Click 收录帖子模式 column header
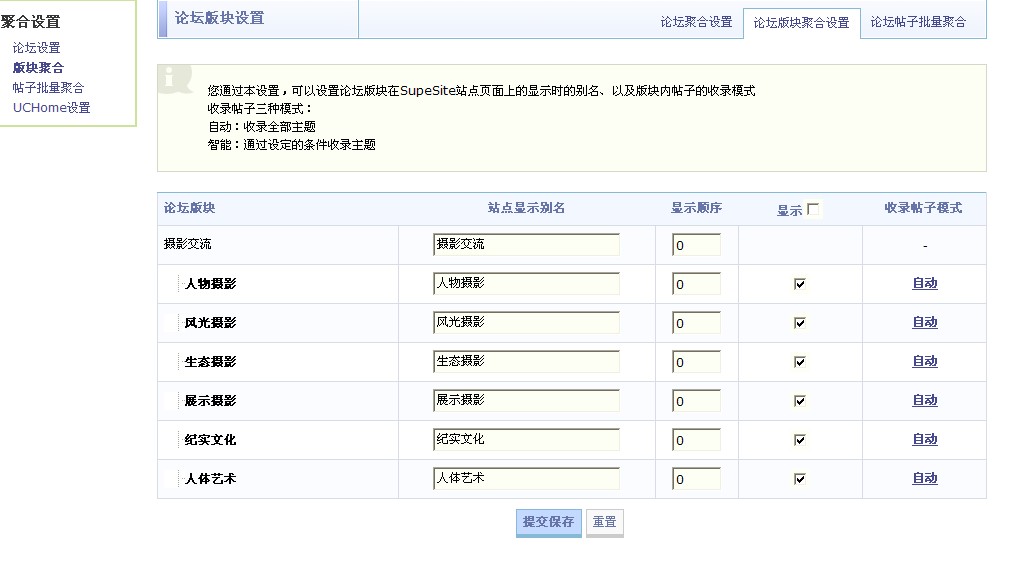Image resolution: width=1030 pixels, height=562 pixels. (x=924, y=208)
